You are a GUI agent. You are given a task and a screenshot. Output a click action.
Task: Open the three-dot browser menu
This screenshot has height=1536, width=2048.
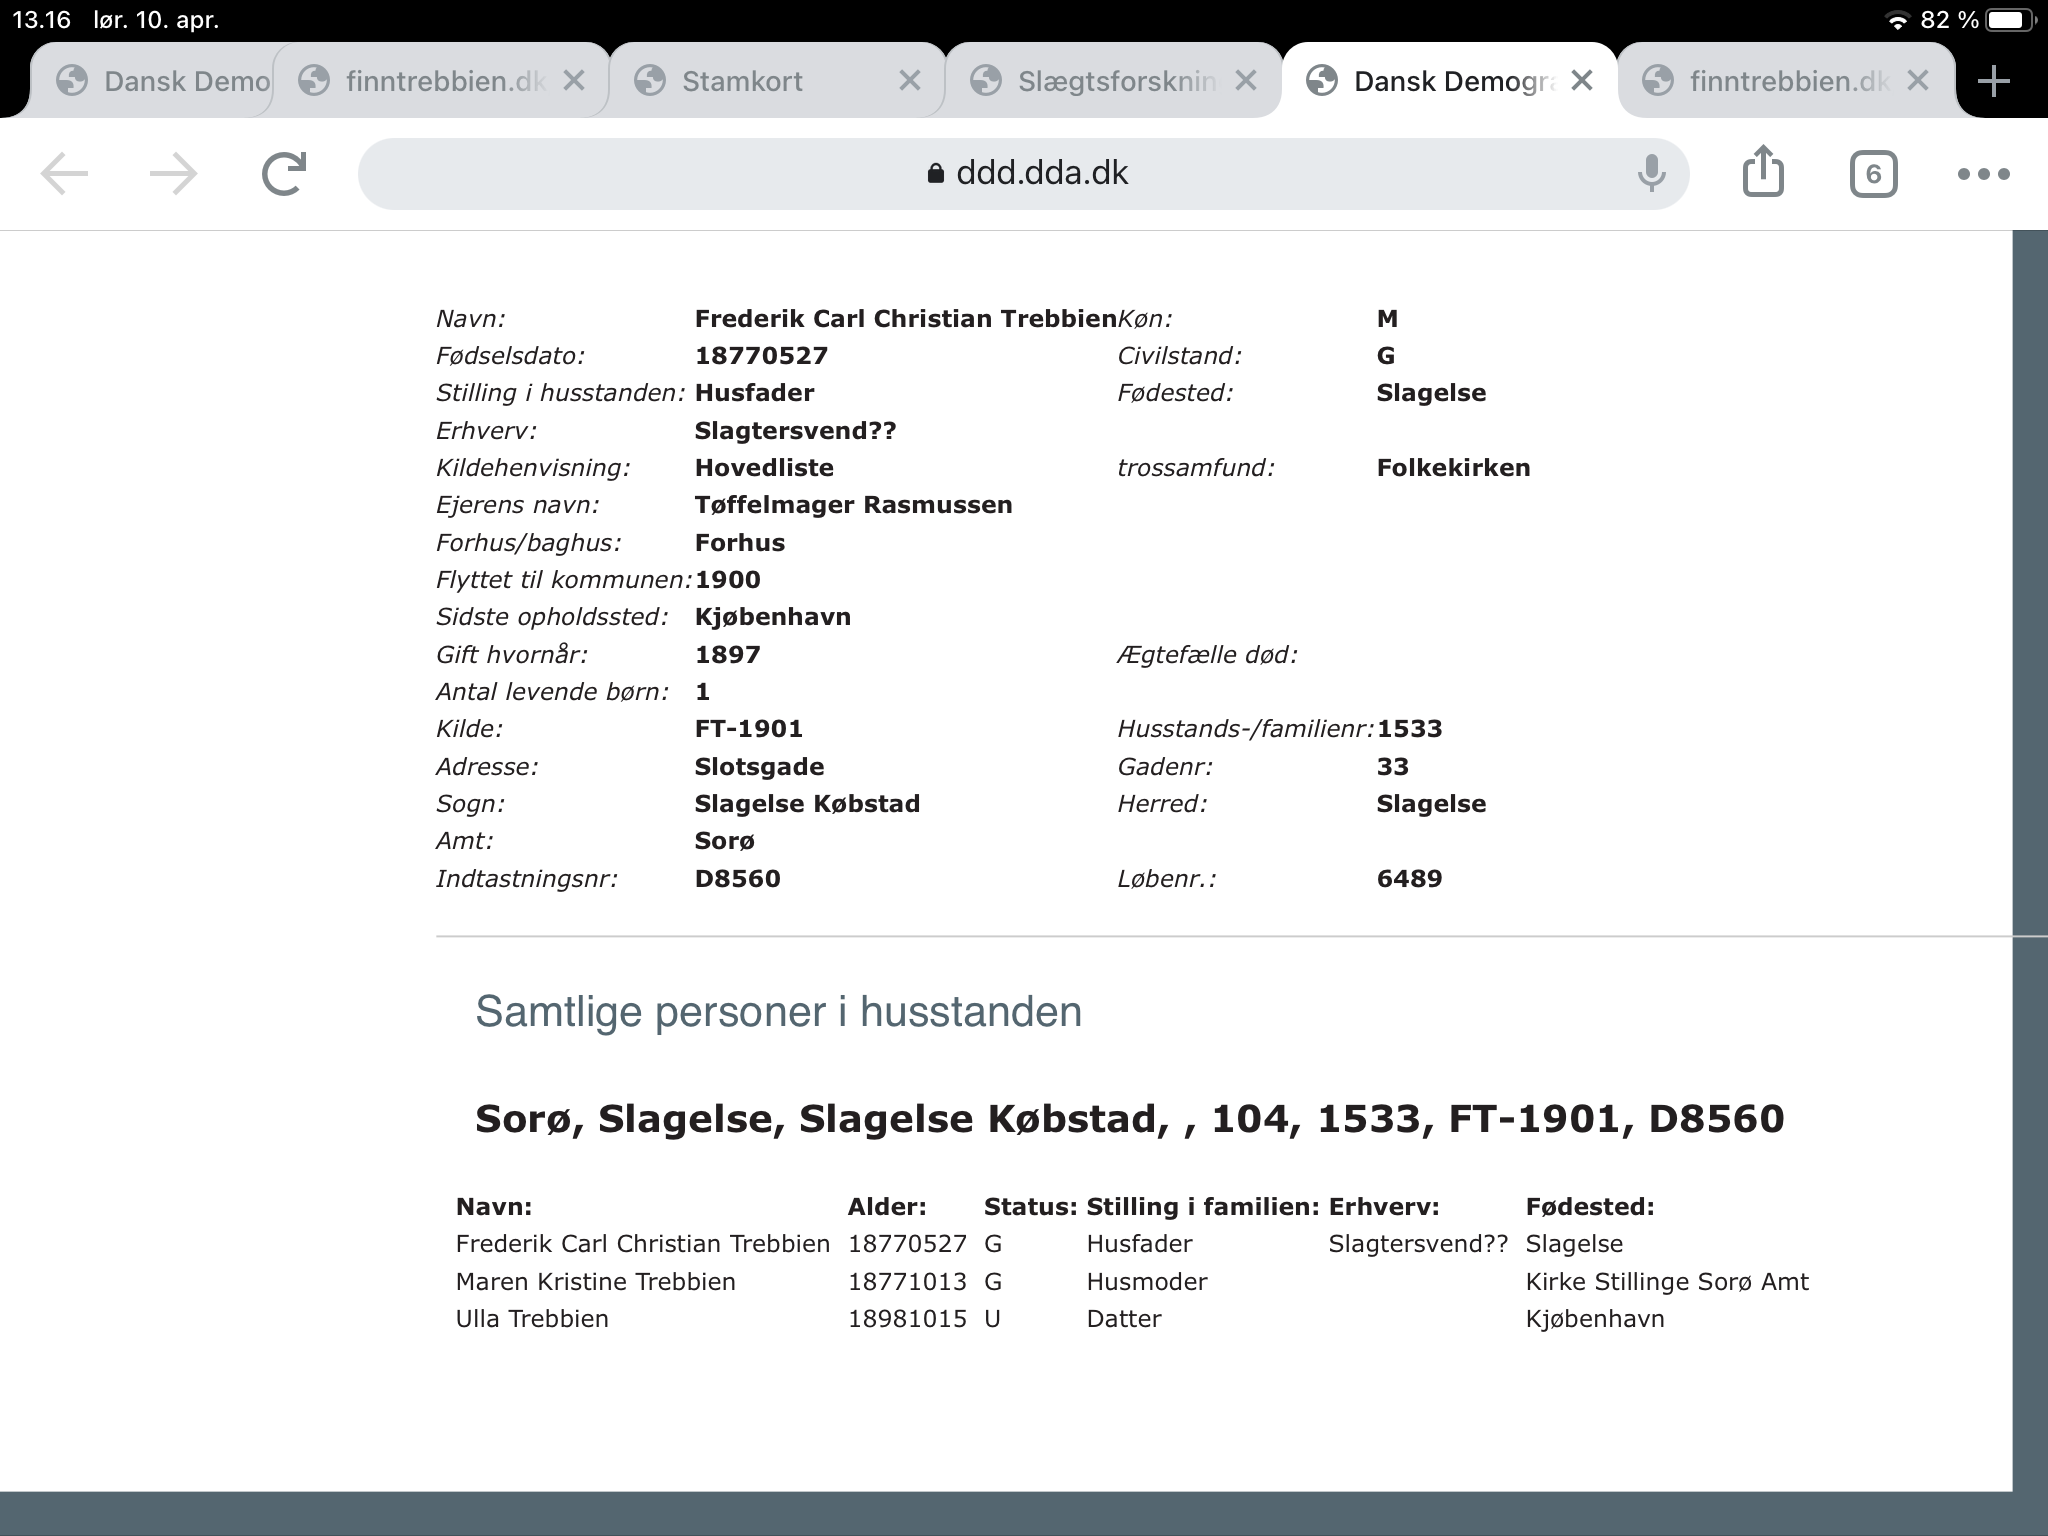coord(1983,174)
